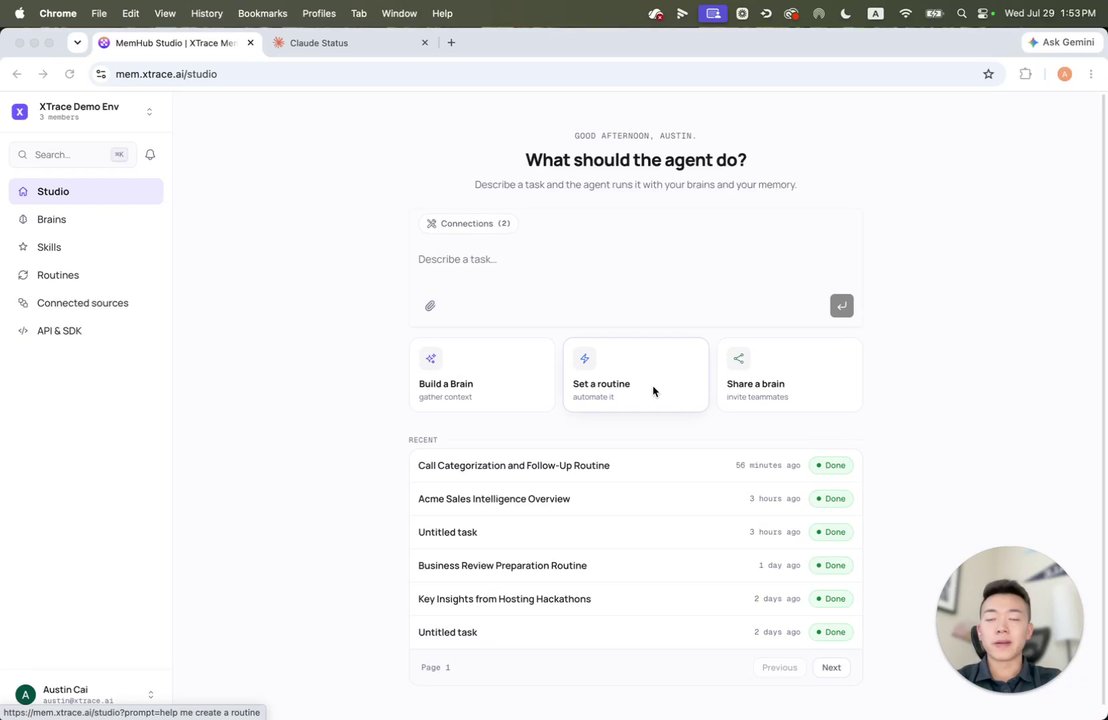Open the Studio sidebar item

coord(86,191)
